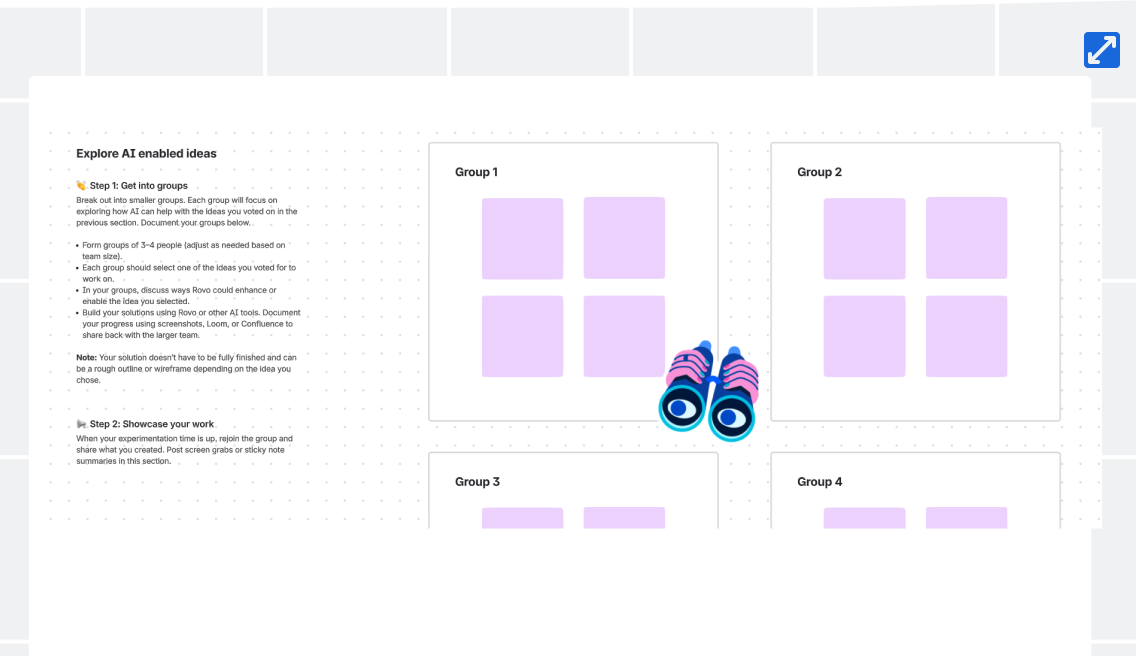The image size is (1136, 656).
Task: Click the Group 3 frame title
Action: [x=477, y=482]
